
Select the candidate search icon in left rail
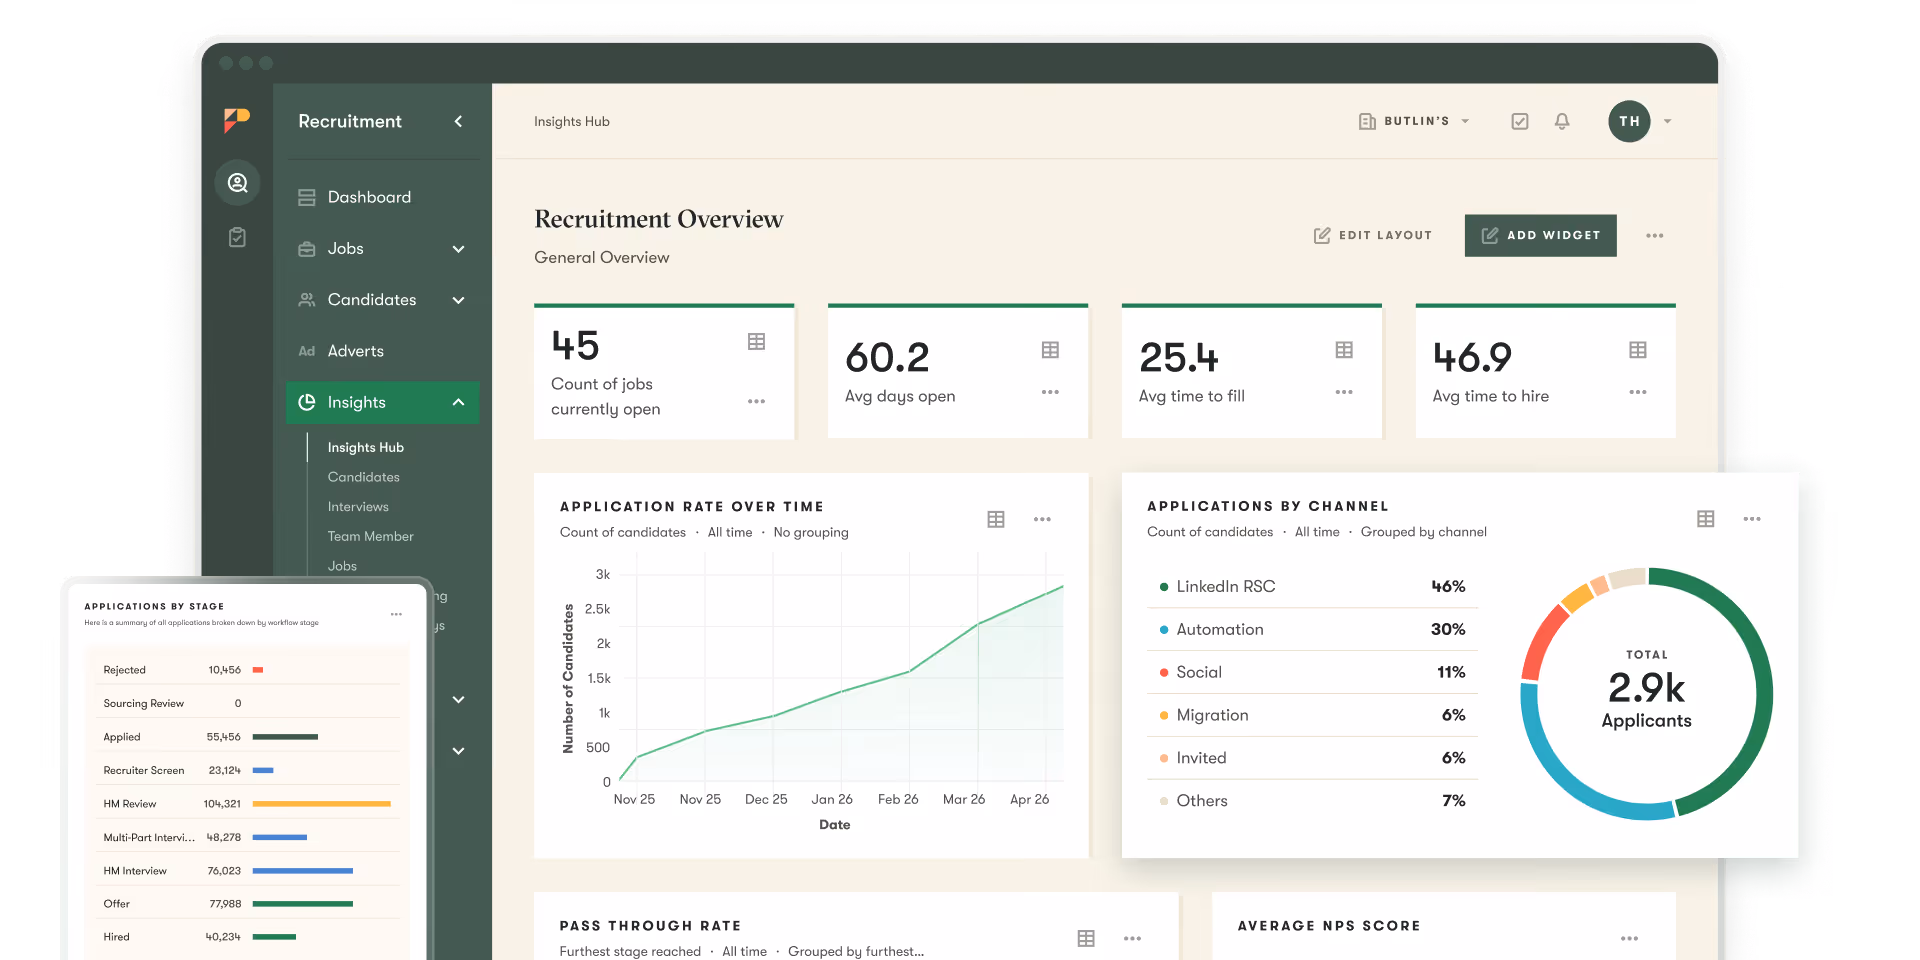point(238,183)
